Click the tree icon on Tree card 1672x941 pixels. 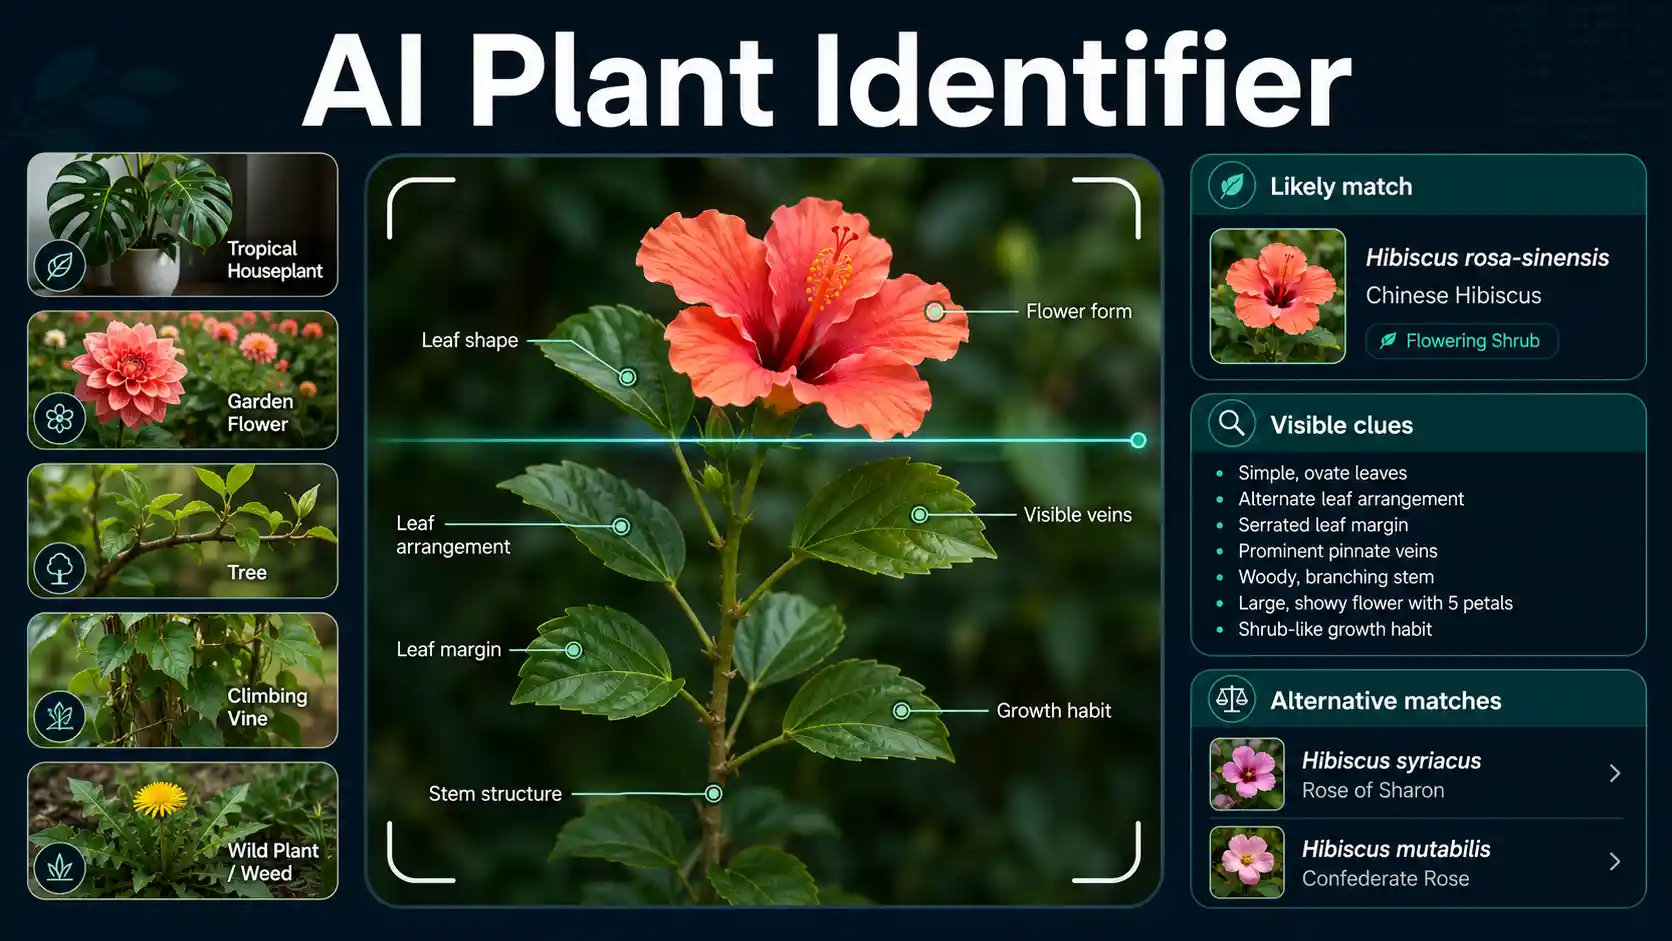60,568
